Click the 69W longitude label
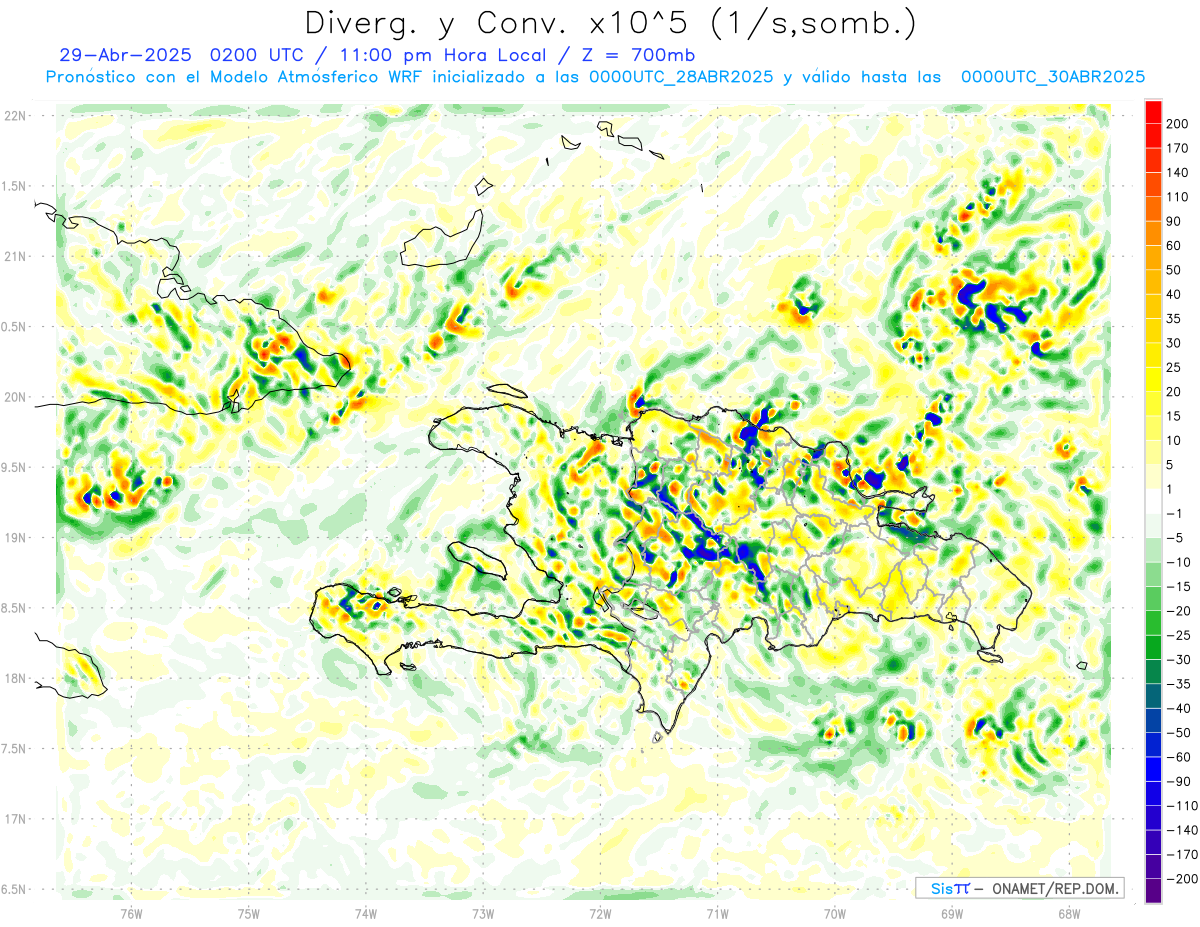This screenshot has width=1200, height=927. click(952, 912)
